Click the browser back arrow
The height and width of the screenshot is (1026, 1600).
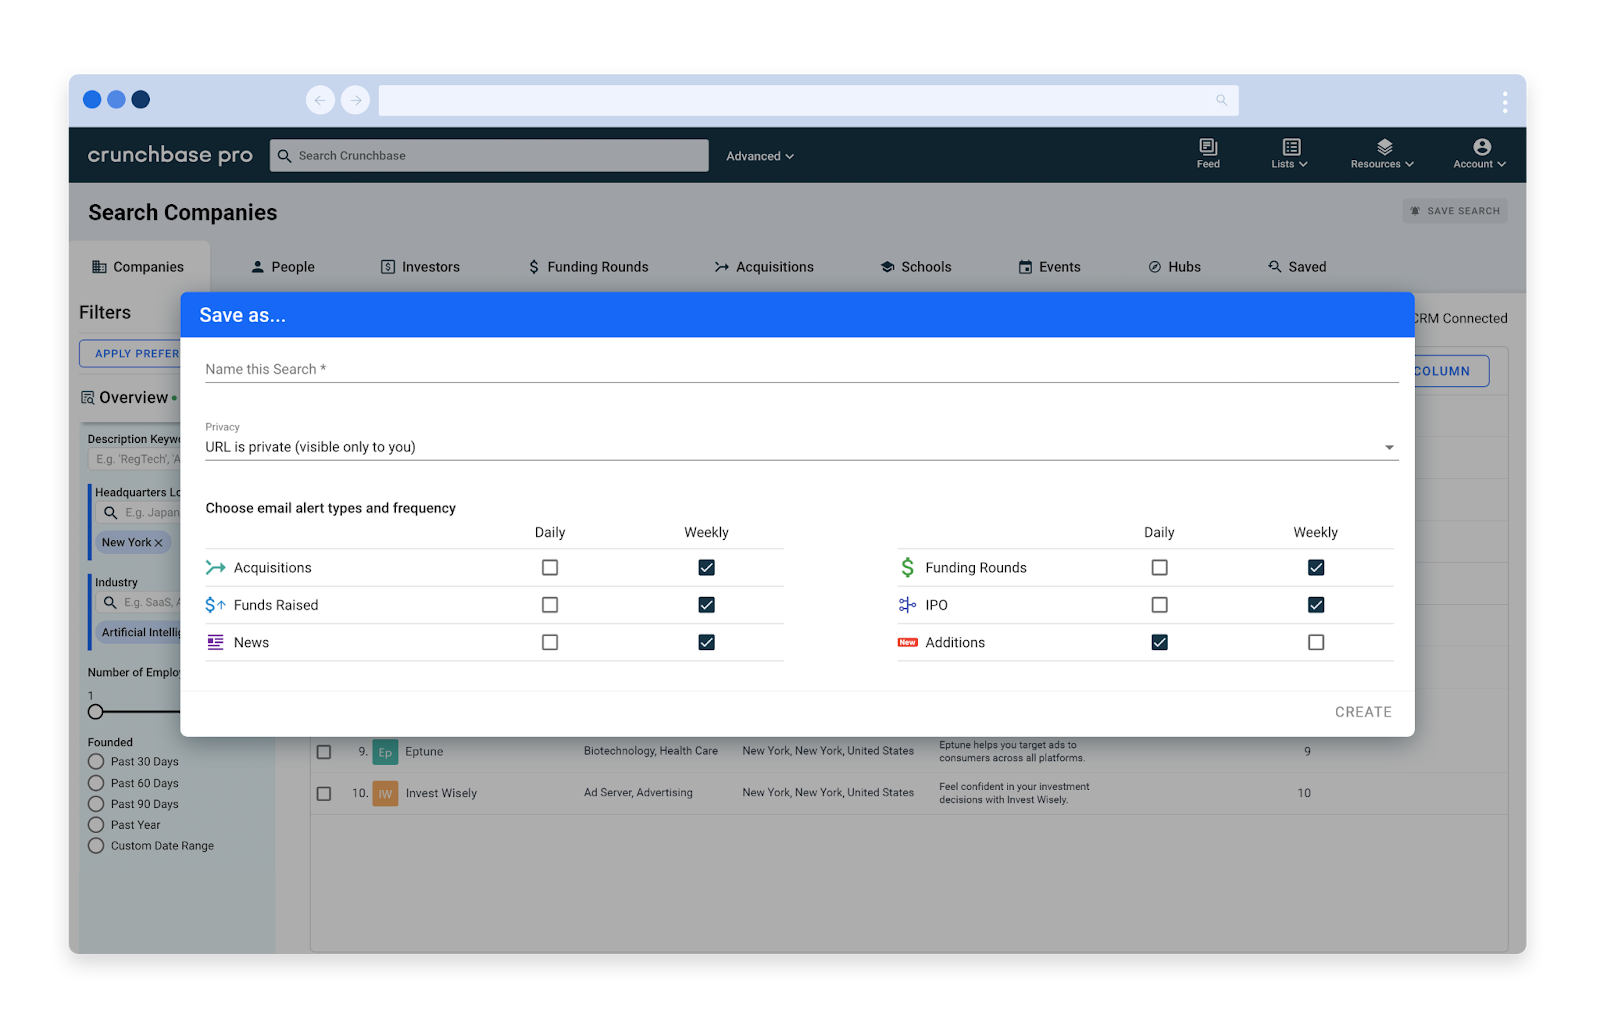click(320, 100)
